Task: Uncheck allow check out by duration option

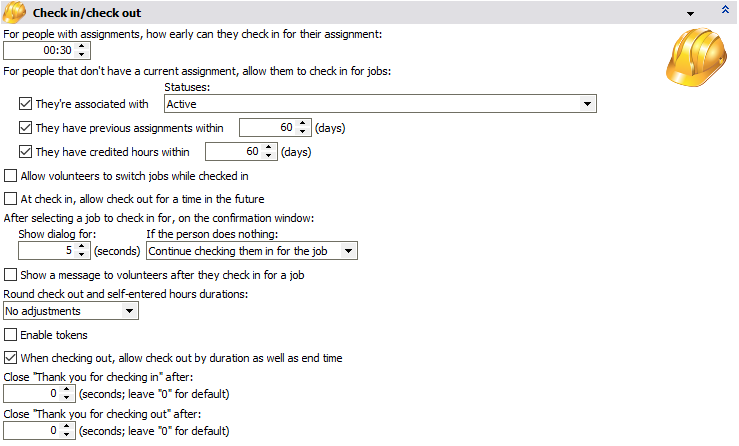Action: click(x=11, y=358)
